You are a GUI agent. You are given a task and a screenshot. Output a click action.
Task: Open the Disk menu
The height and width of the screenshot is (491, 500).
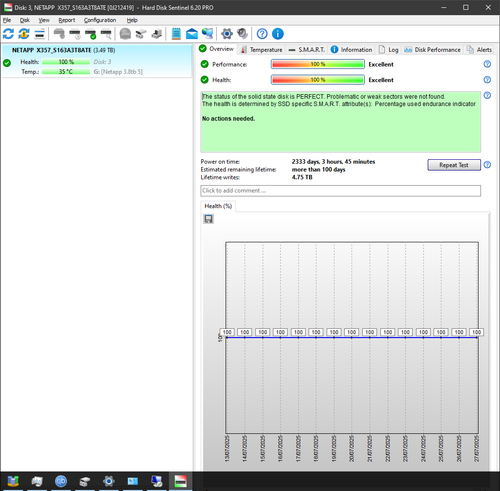(25, 20)
